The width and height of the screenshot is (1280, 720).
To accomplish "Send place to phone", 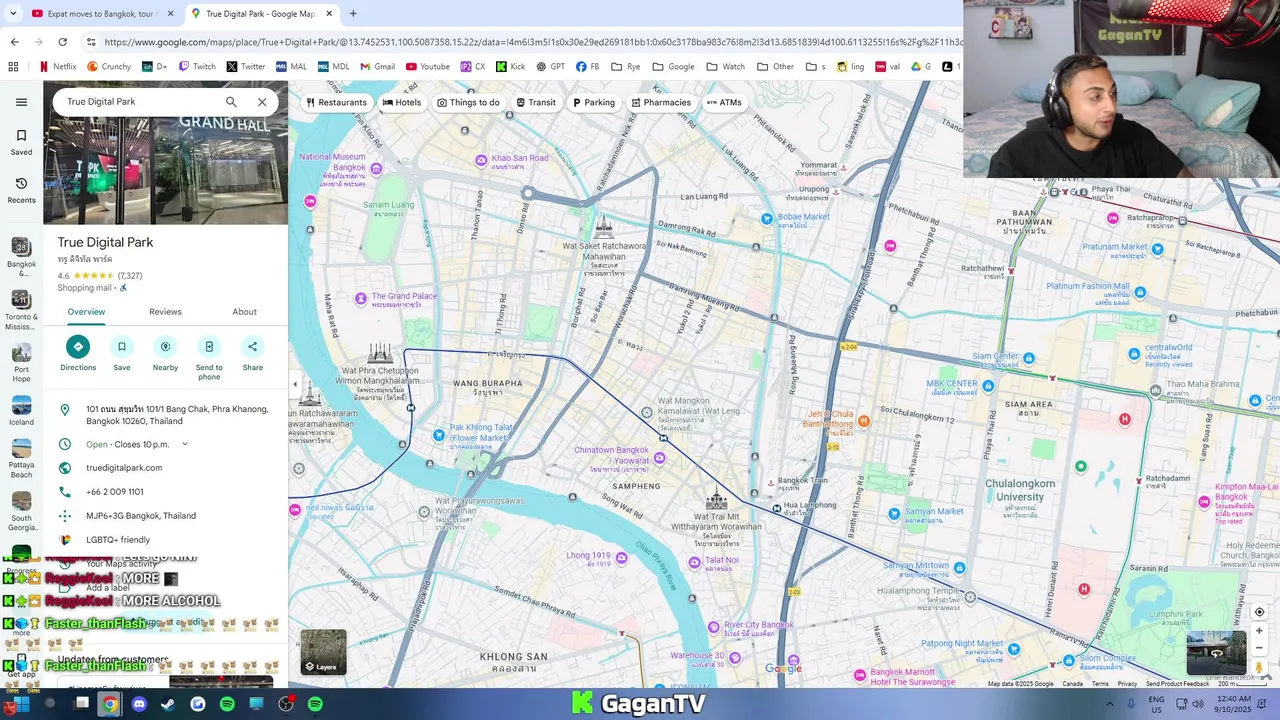I will pyautogui.click(x=209, y=358).
